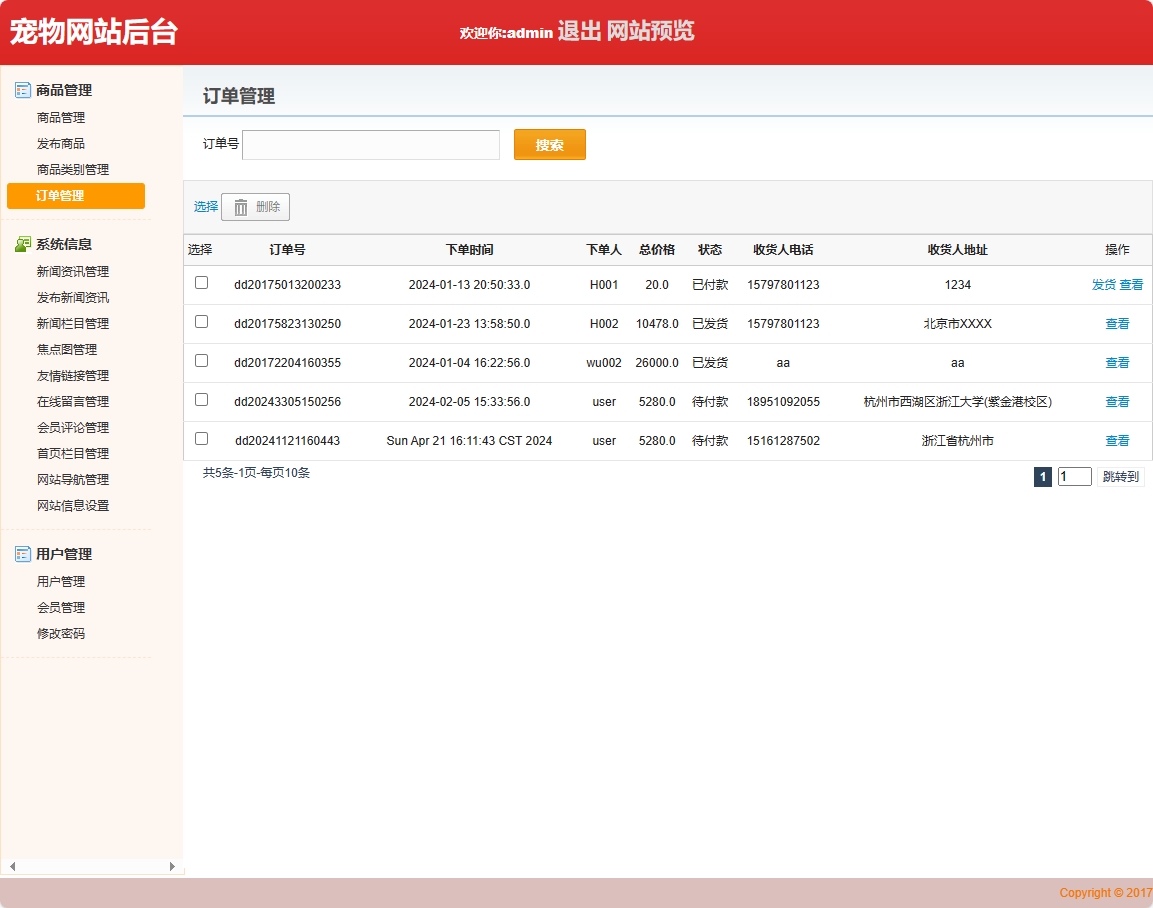
Task: Select checkbox for order dd20172204160355
Action: tap(201, 361)
